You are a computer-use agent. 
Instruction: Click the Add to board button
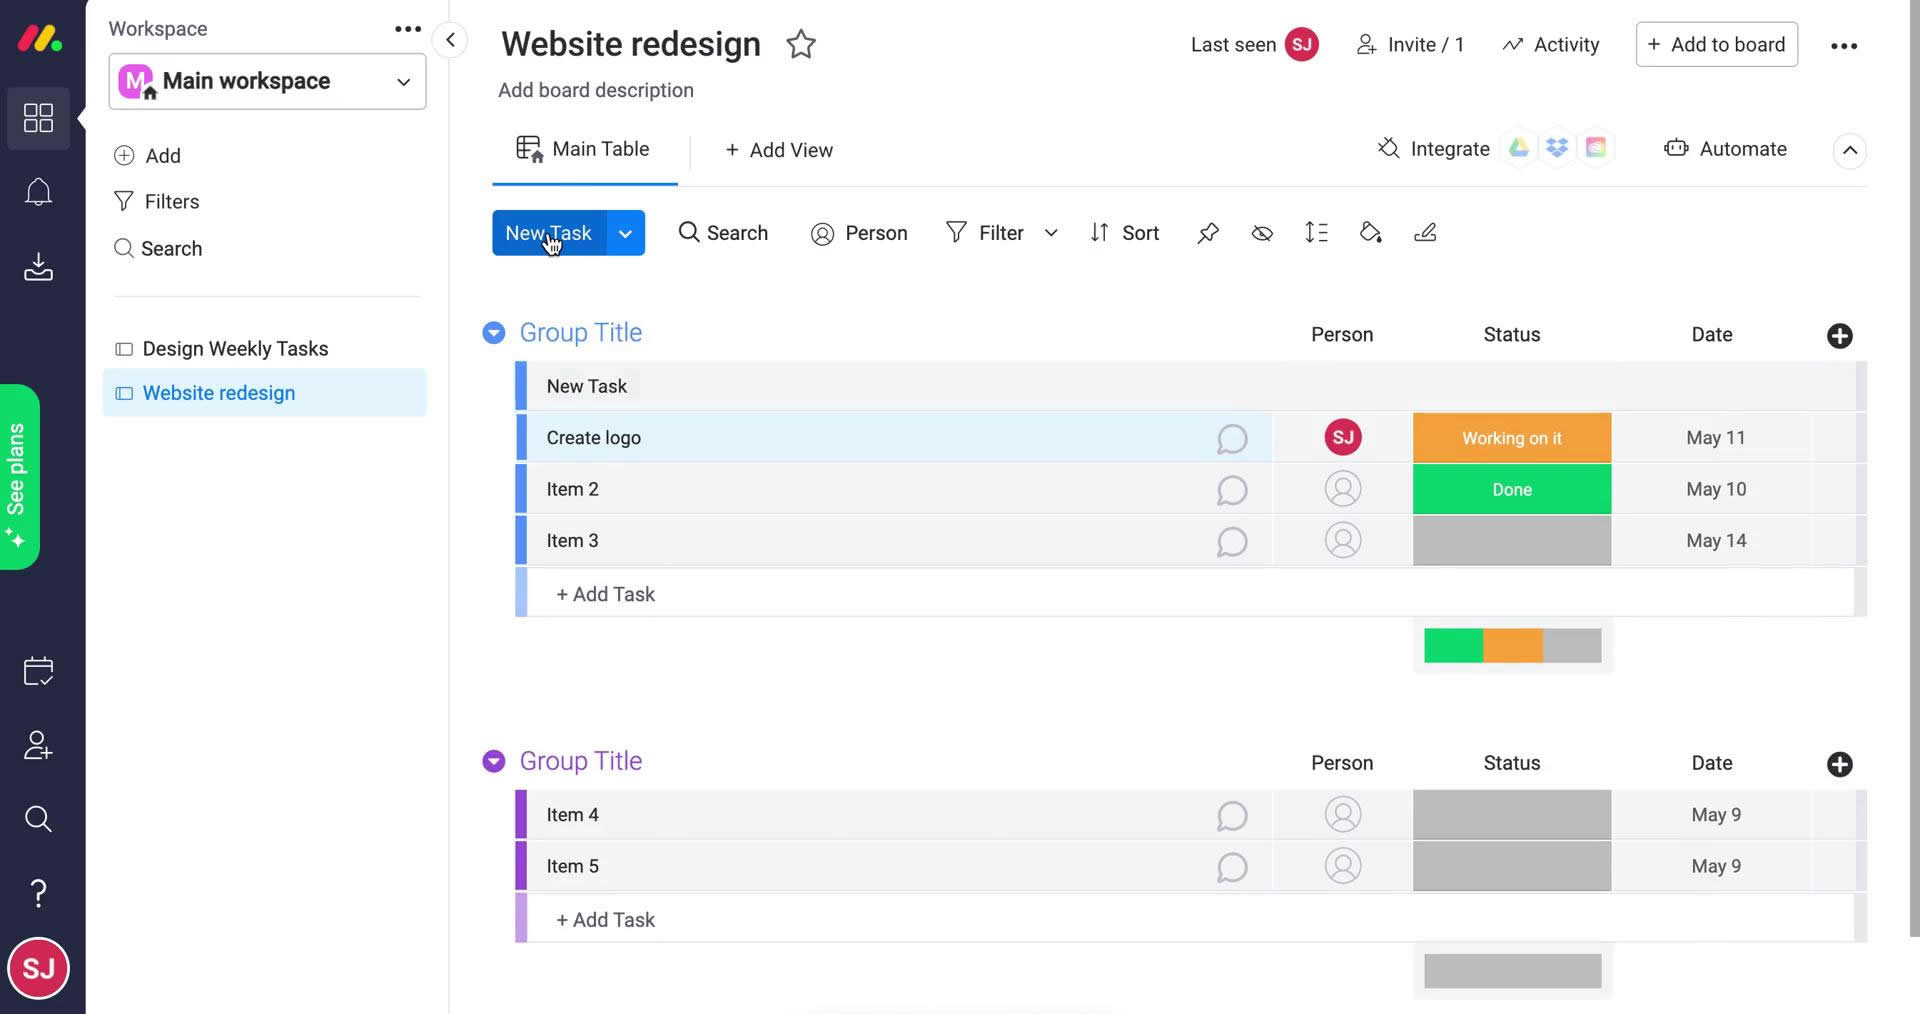click(1716, 45)
